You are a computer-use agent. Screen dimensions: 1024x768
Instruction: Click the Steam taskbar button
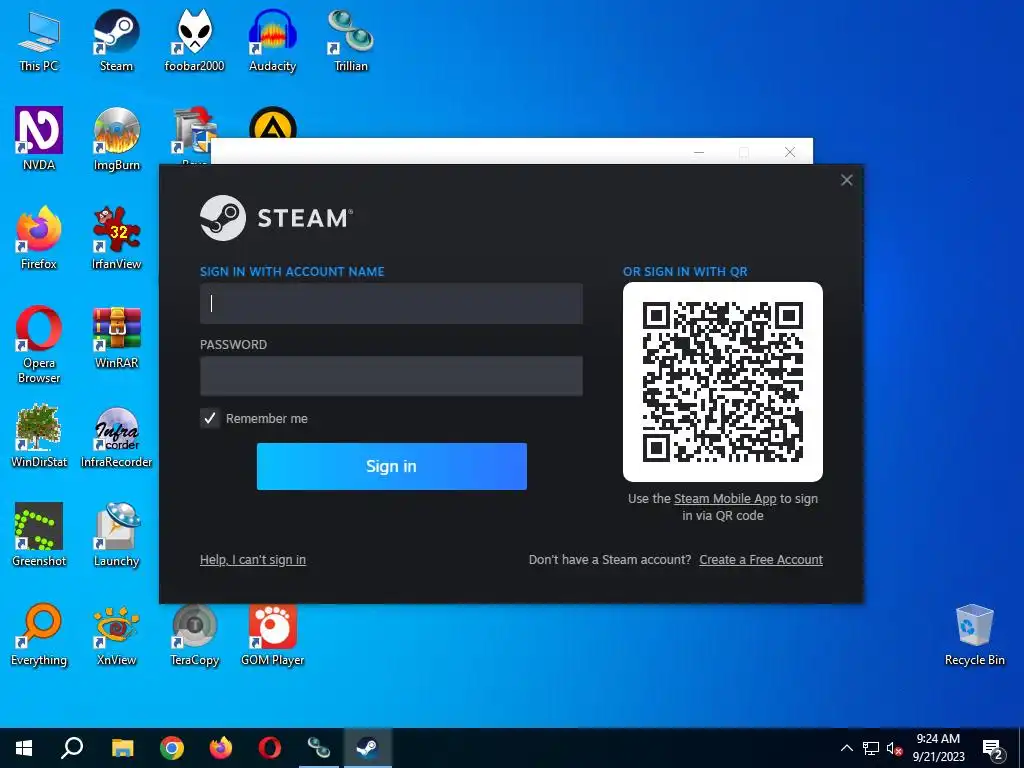click(368, 748)
